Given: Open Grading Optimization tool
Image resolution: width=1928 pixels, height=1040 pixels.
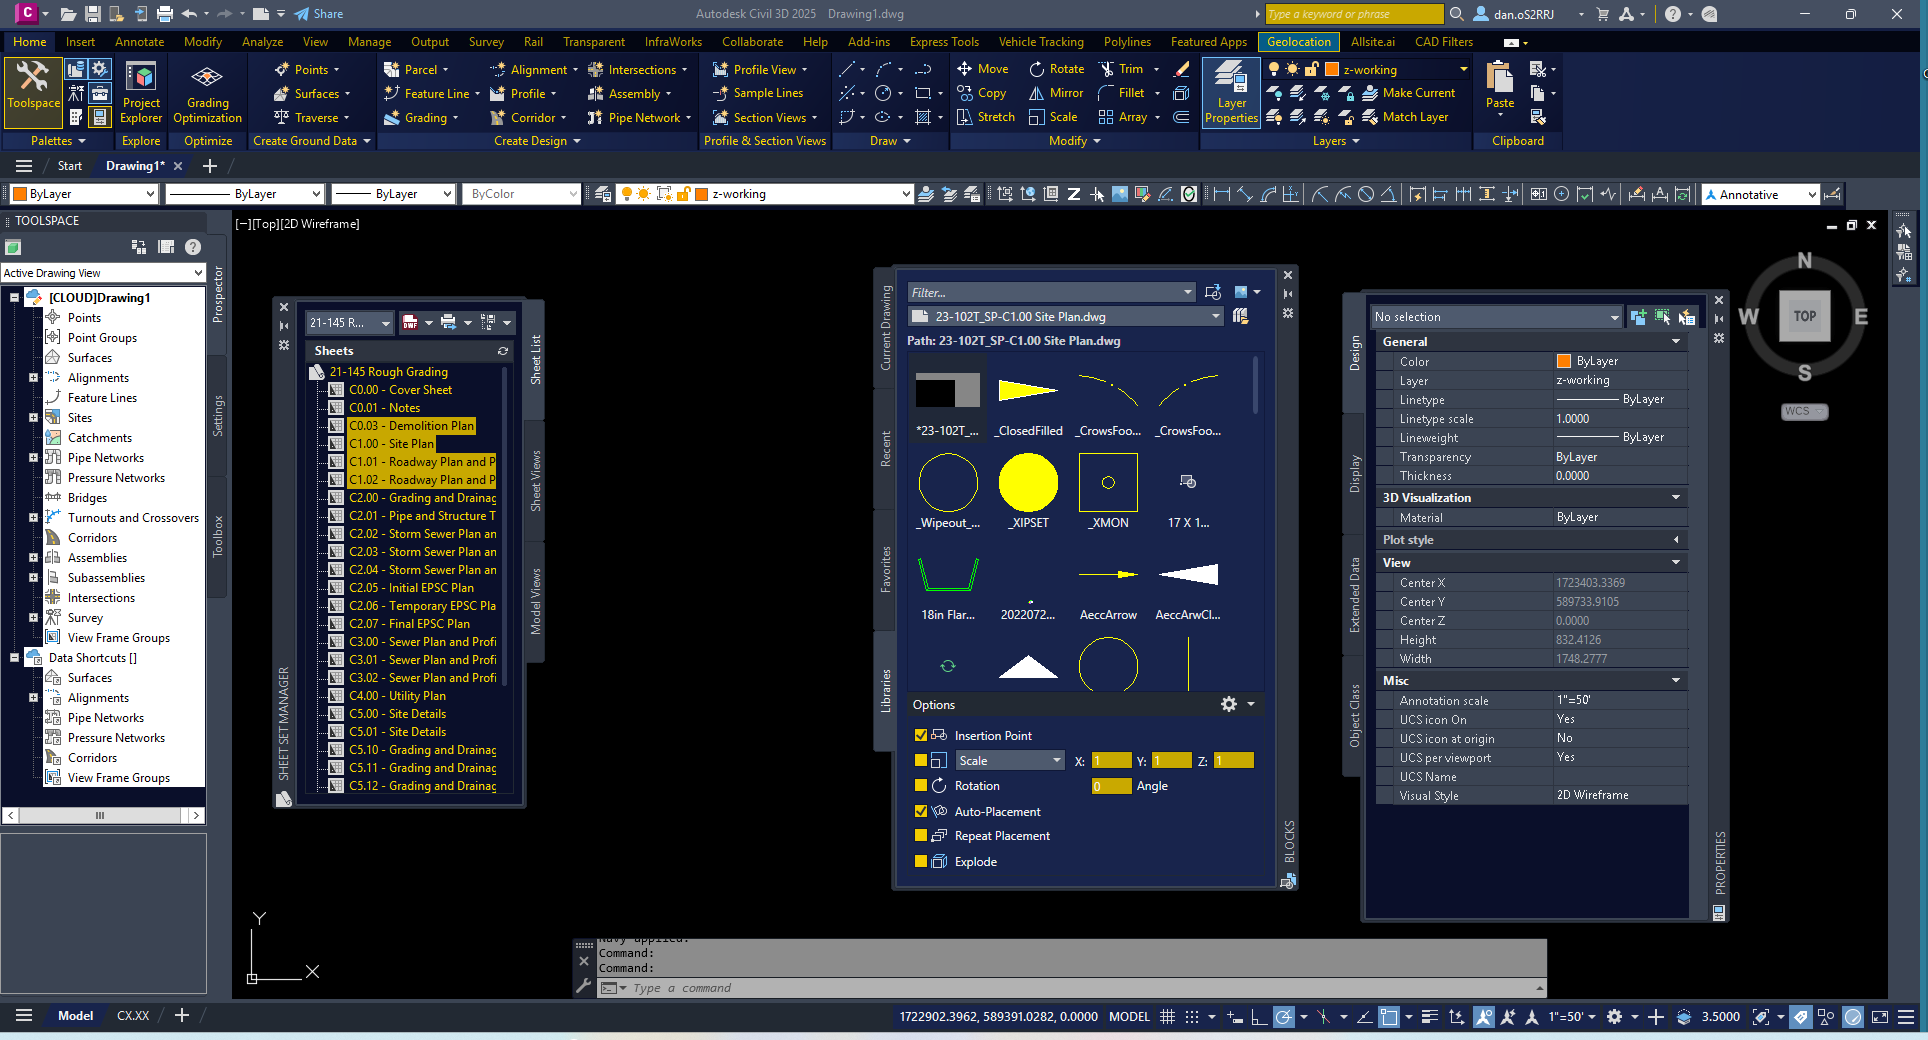Looking at the screenshot, I should 207,93.
